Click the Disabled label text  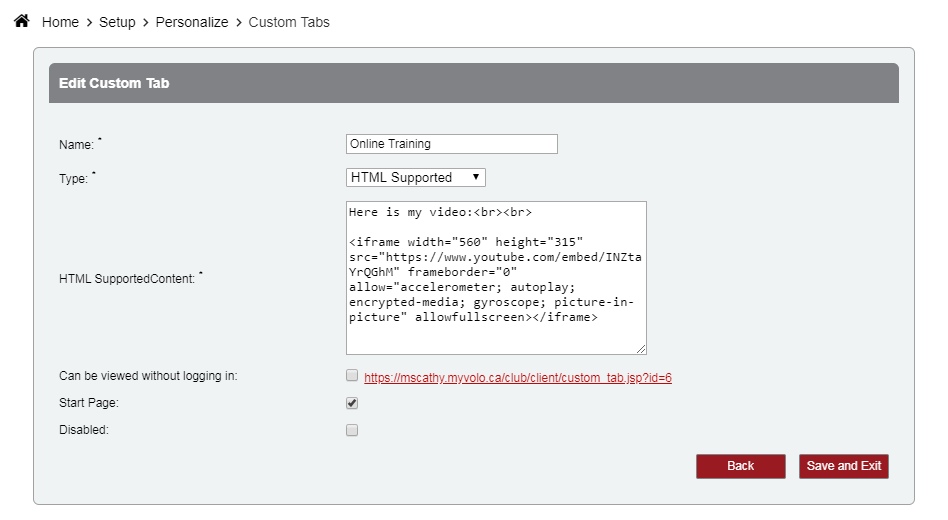coord(83,430)
